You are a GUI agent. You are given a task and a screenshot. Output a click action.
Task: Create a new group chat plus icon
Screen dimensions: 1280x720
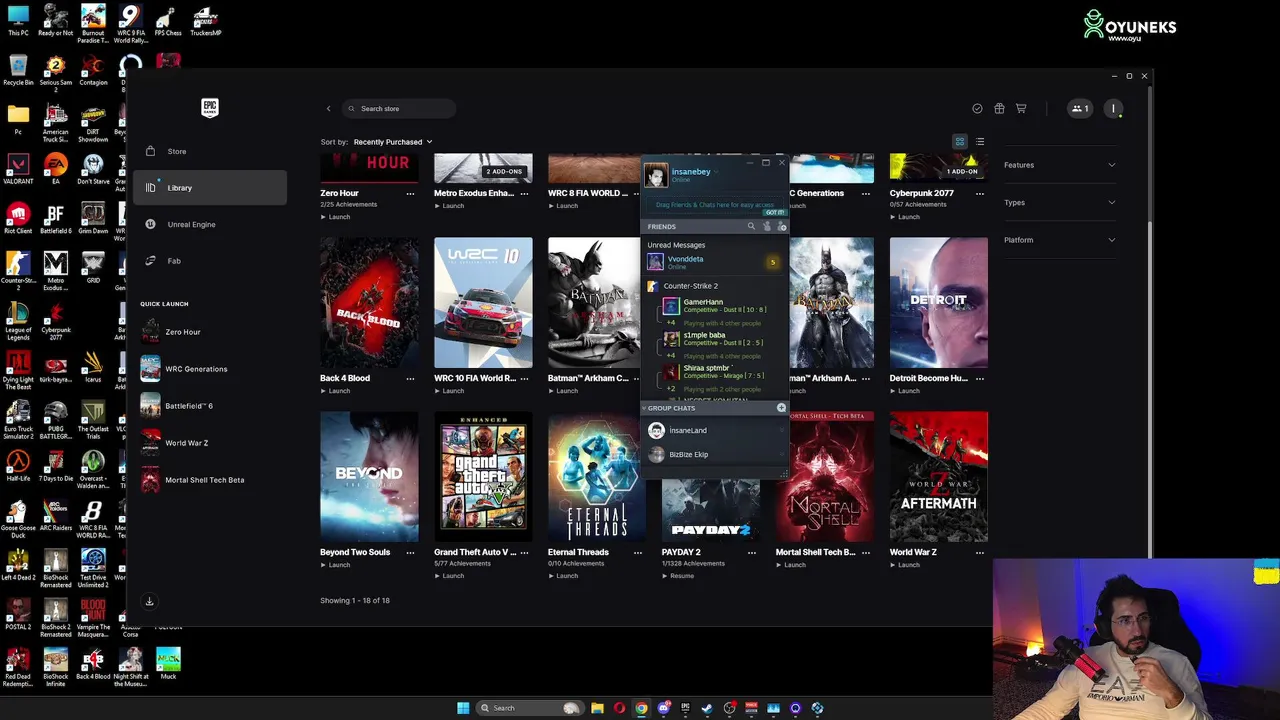(781, 408)
